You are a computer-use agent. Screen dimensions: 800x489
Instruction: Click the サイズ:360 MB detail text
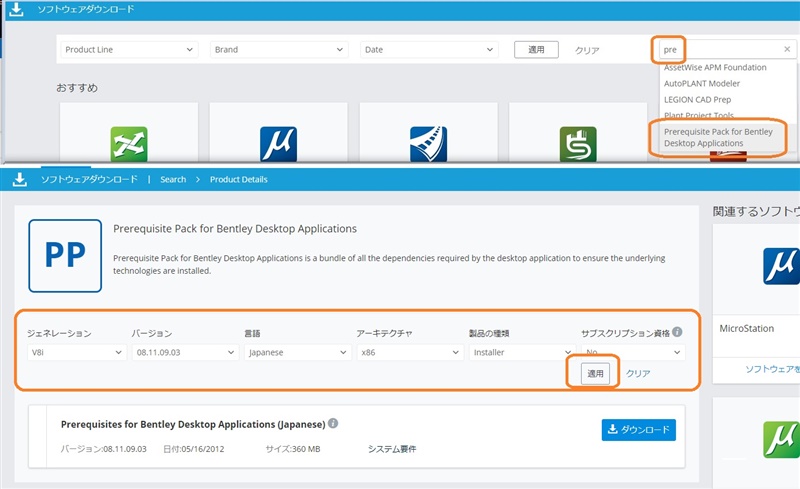(293, 449)
